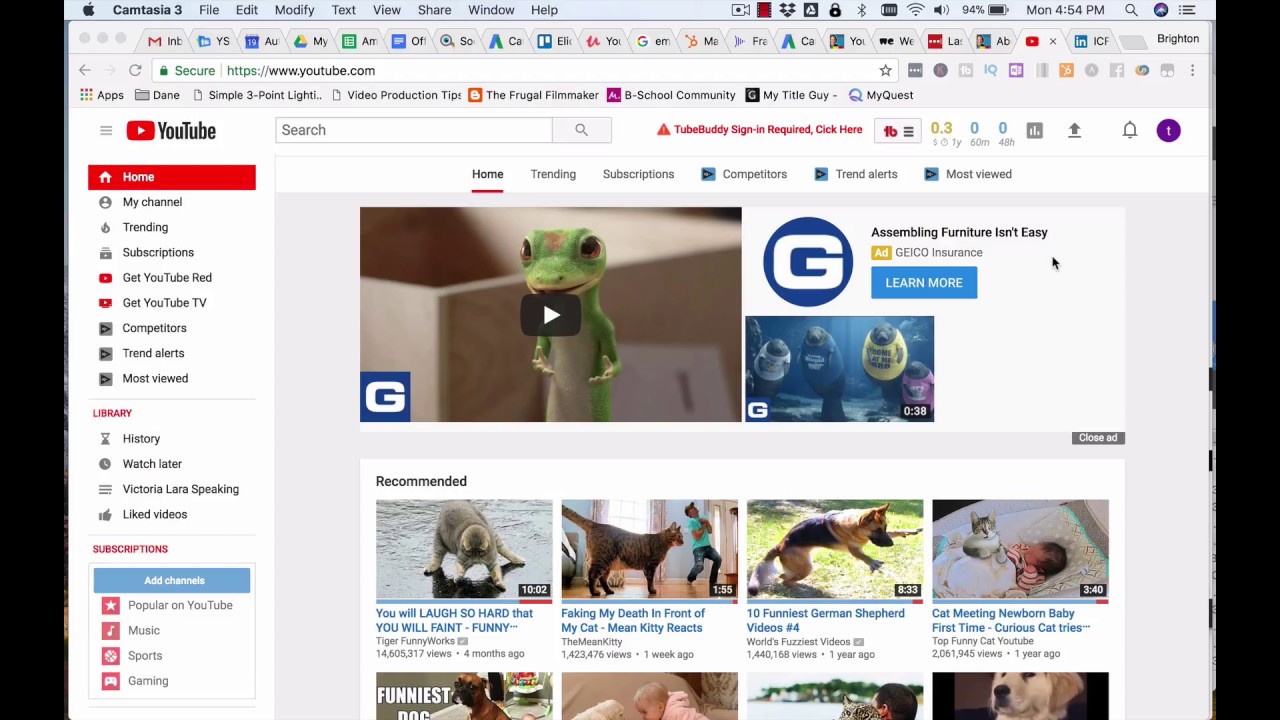Image resolution: width=1280 pixels, height=720 pixels.
Task: Click the TubeBuddy bar chart stats icon
Action: click(1035, 131)
